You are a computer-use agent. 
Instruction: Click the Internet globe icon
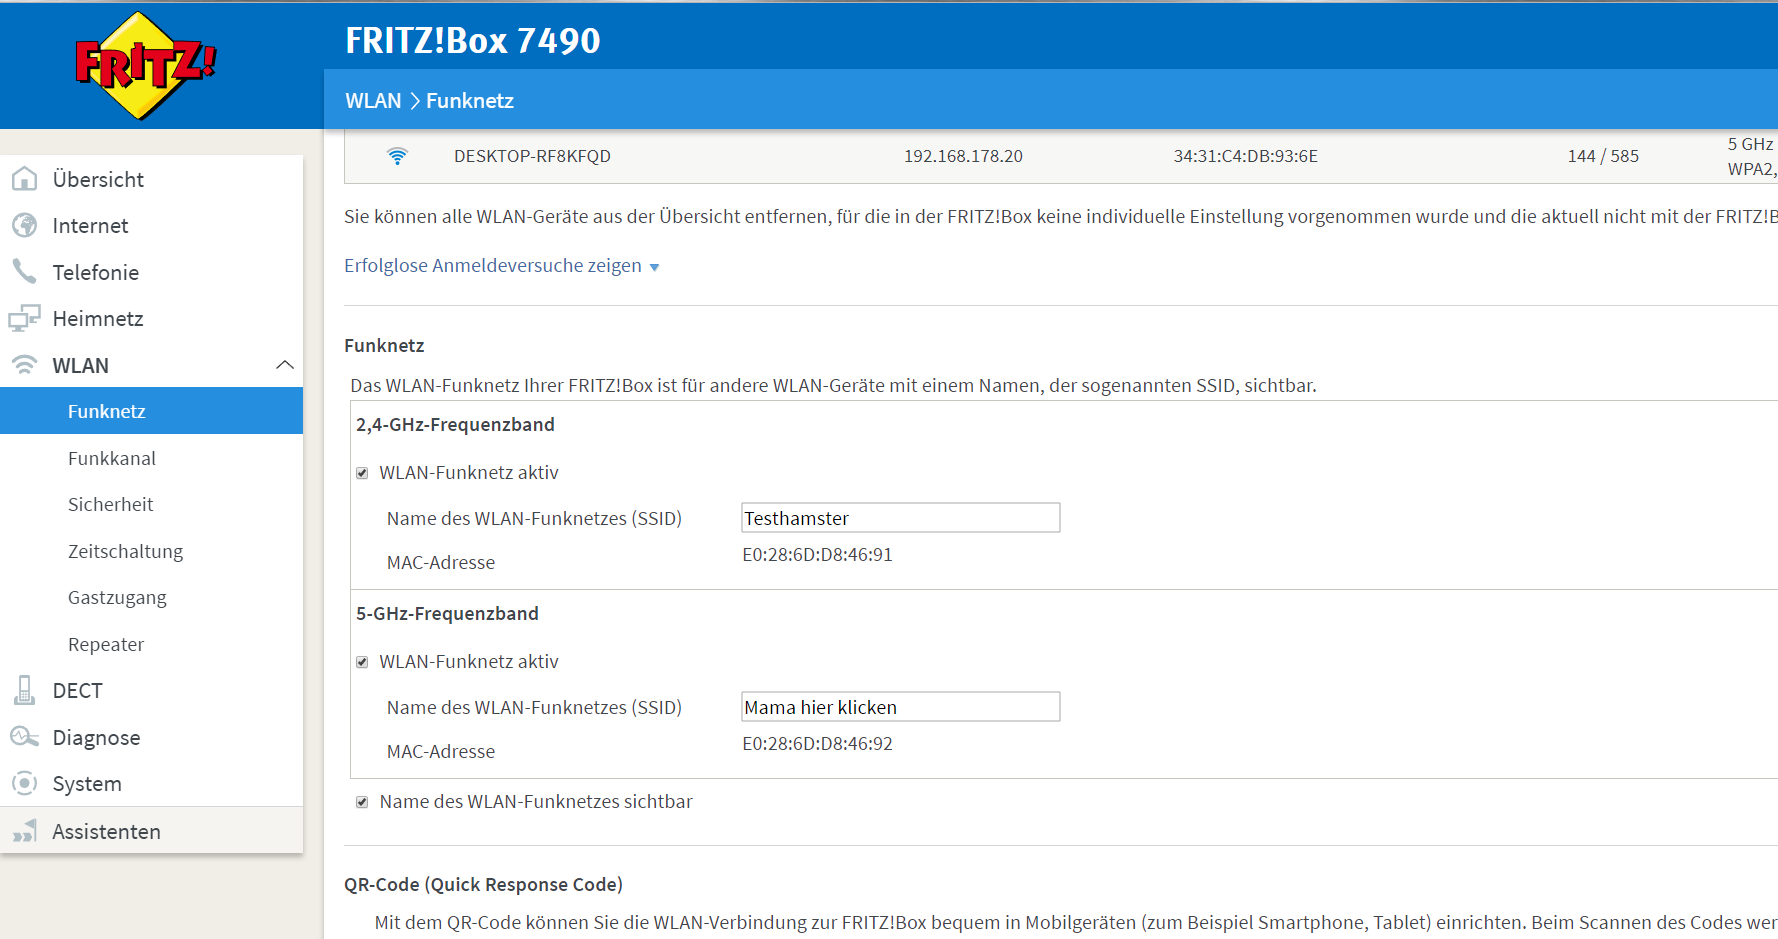[x=25, y=225]
